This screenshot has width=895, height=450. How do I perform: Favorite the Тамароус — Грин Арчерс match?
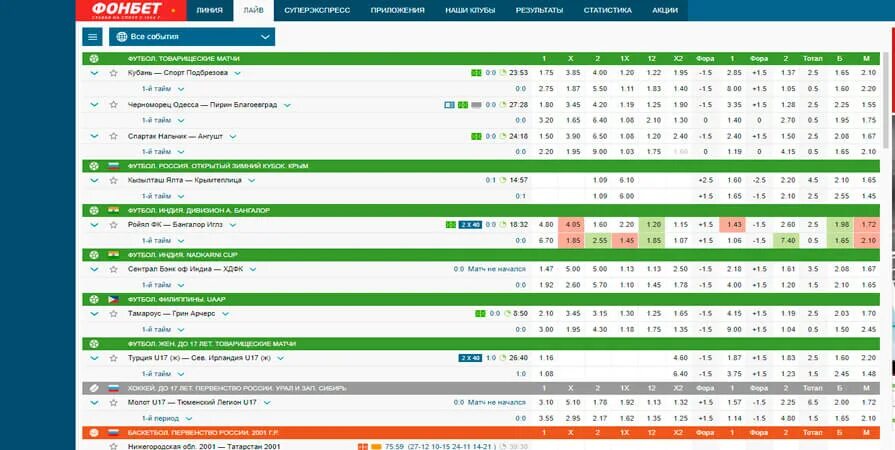pyautogui.click(x=113, y=314)
